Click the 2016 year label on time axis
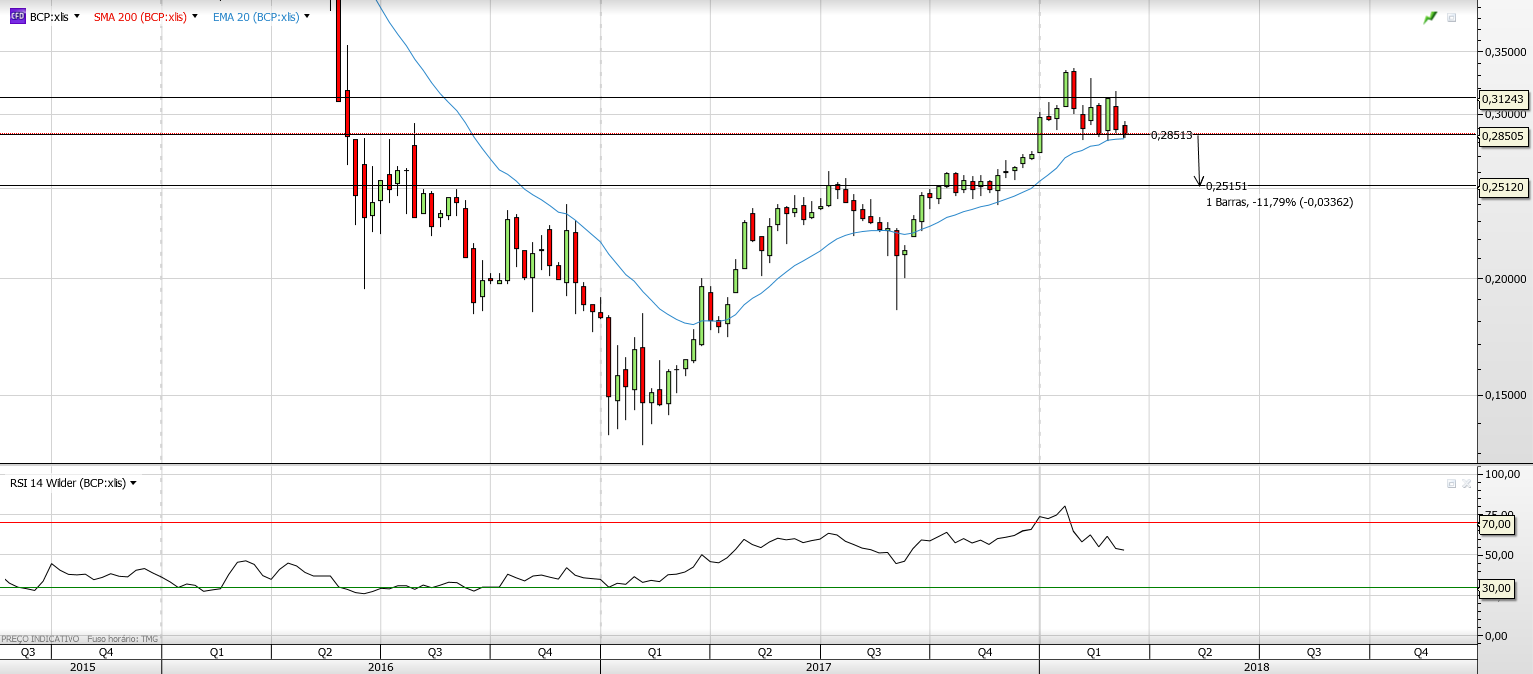The image size is (1533, 674). click(380, 666)
